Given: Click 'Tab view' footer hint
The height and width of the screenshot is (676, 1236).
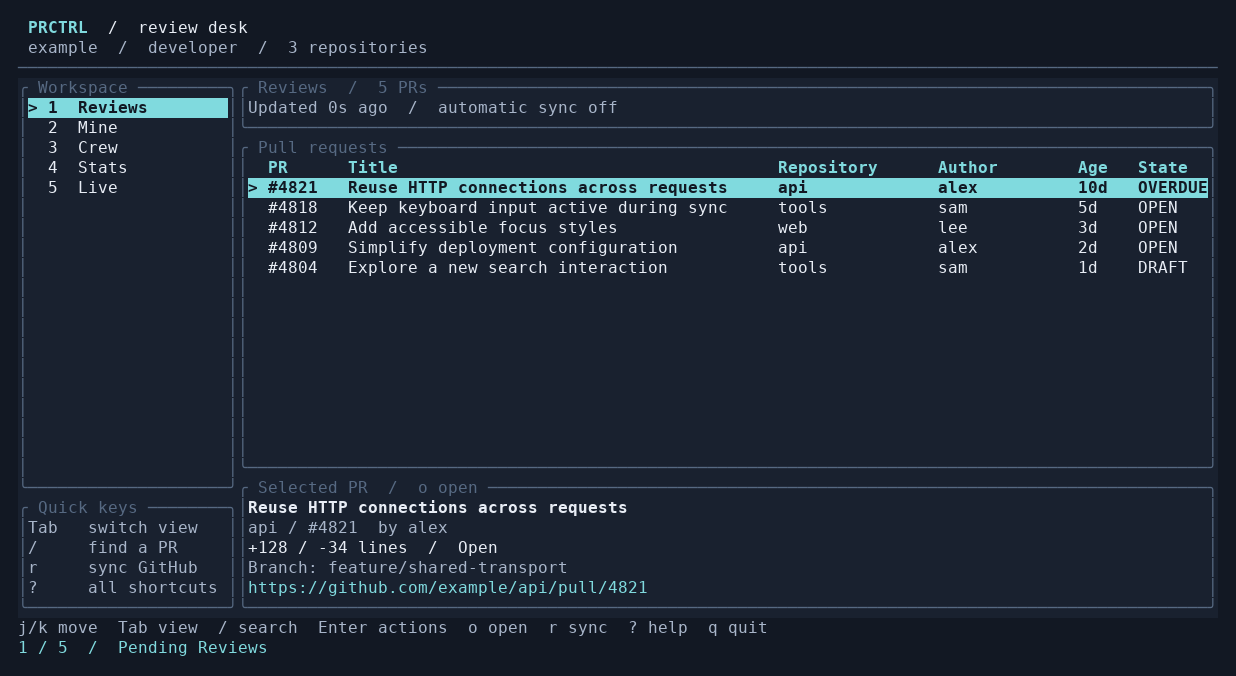Looking at the screenshot, I should click(158, 628).
